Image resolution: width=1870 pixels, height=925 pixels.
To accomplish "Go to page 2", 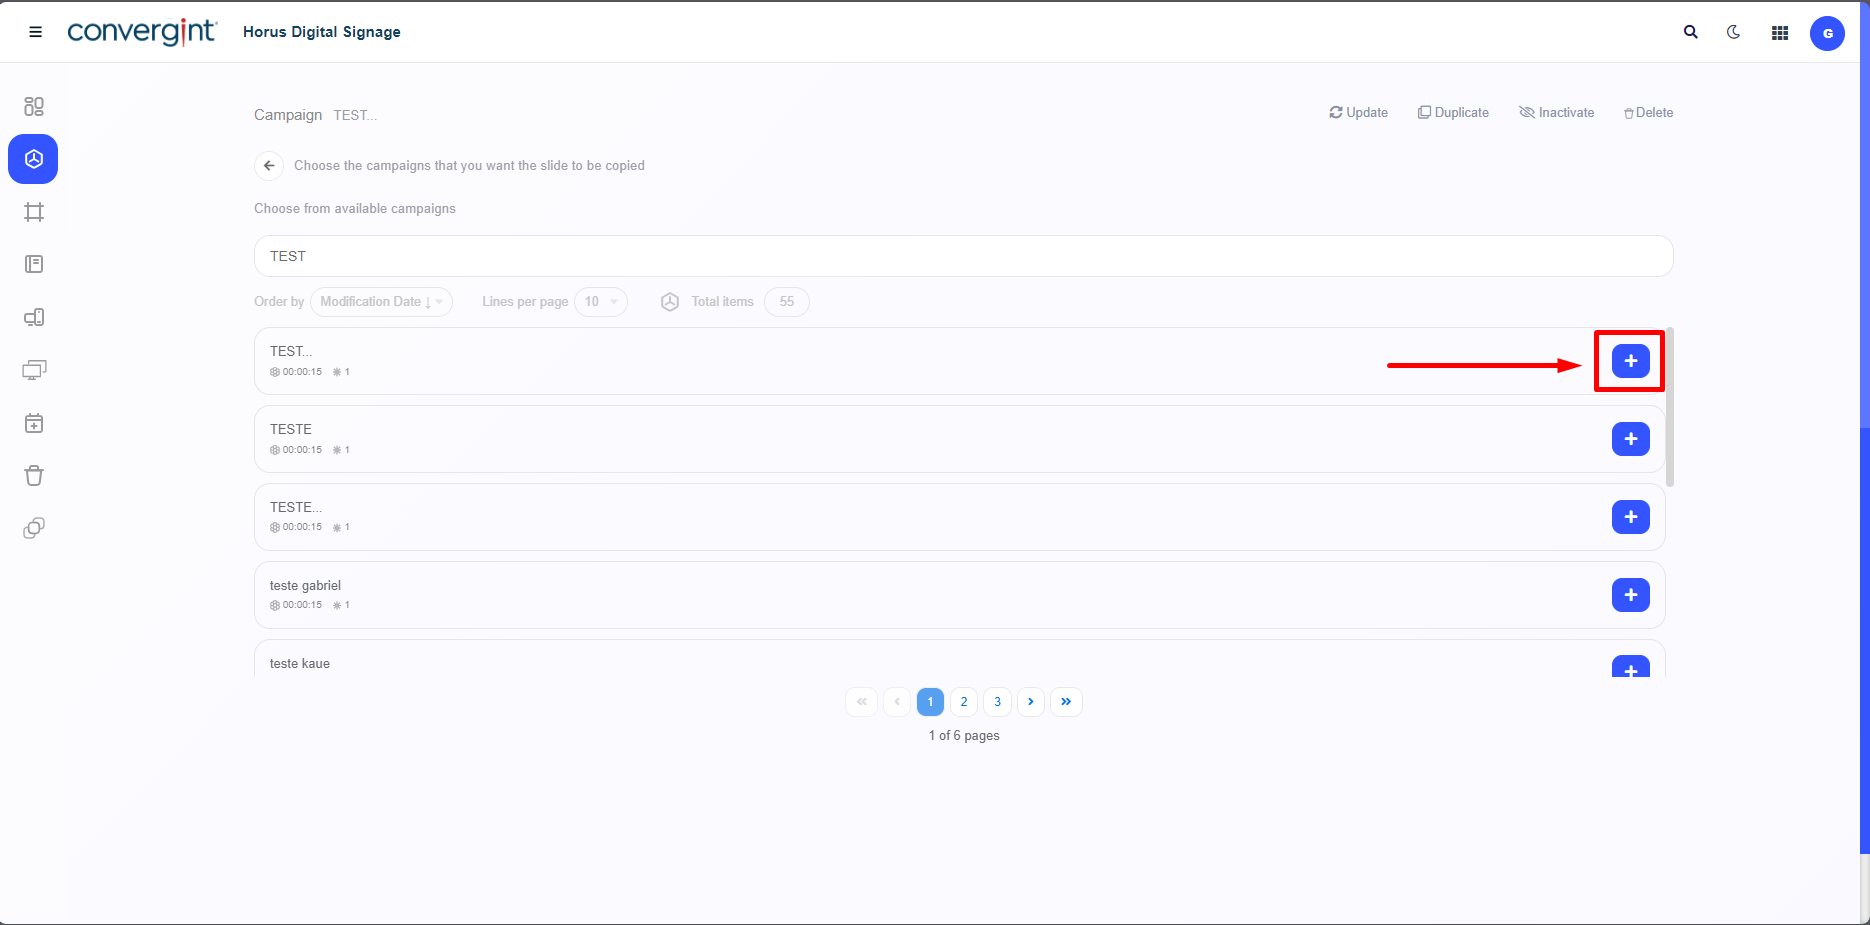I will 963,702.
